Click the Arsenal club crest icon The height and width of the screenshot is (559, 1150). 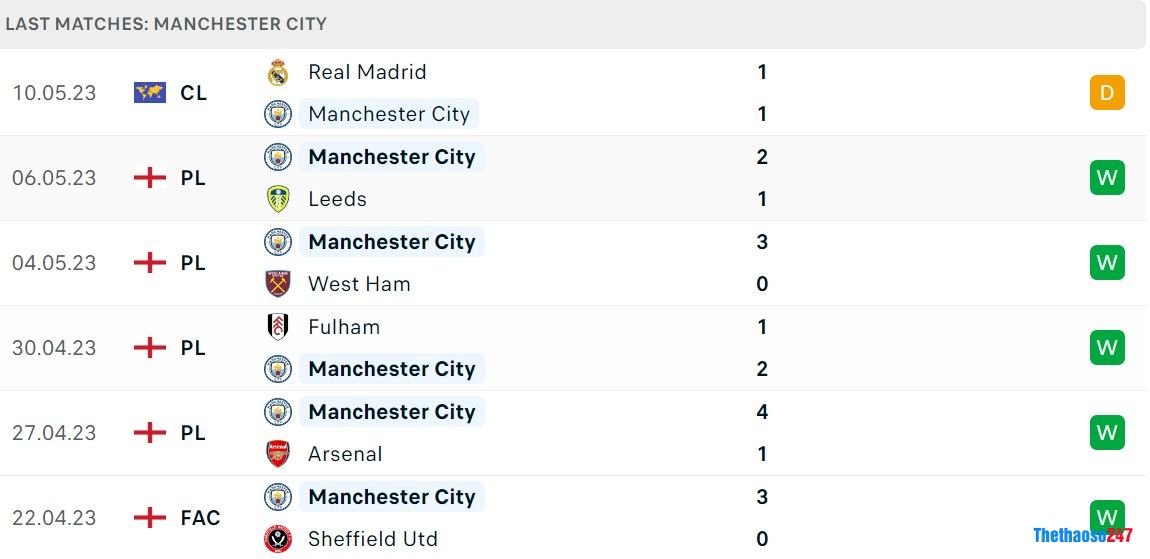click(278, 454)
